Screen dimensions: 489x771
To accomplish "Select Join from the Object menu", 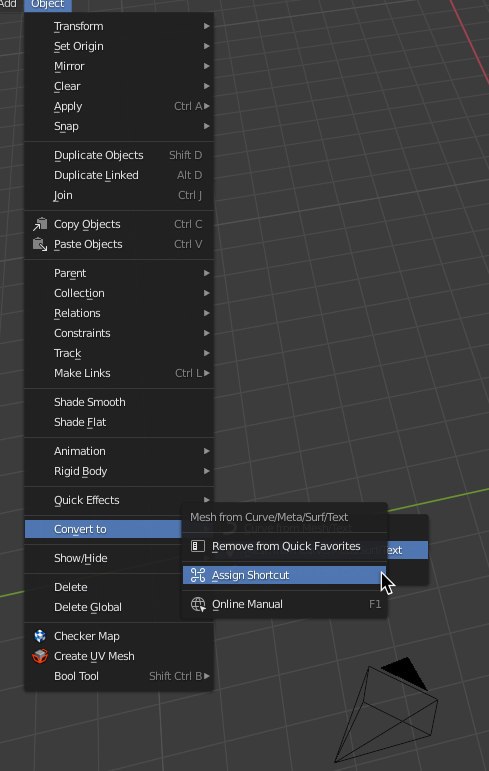I will 119,195.
